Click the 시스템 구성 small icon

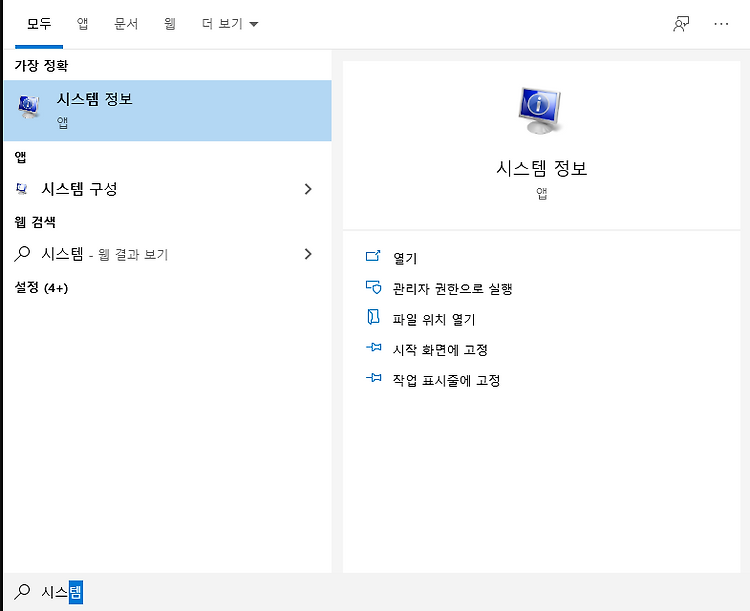tap(22, 189)
